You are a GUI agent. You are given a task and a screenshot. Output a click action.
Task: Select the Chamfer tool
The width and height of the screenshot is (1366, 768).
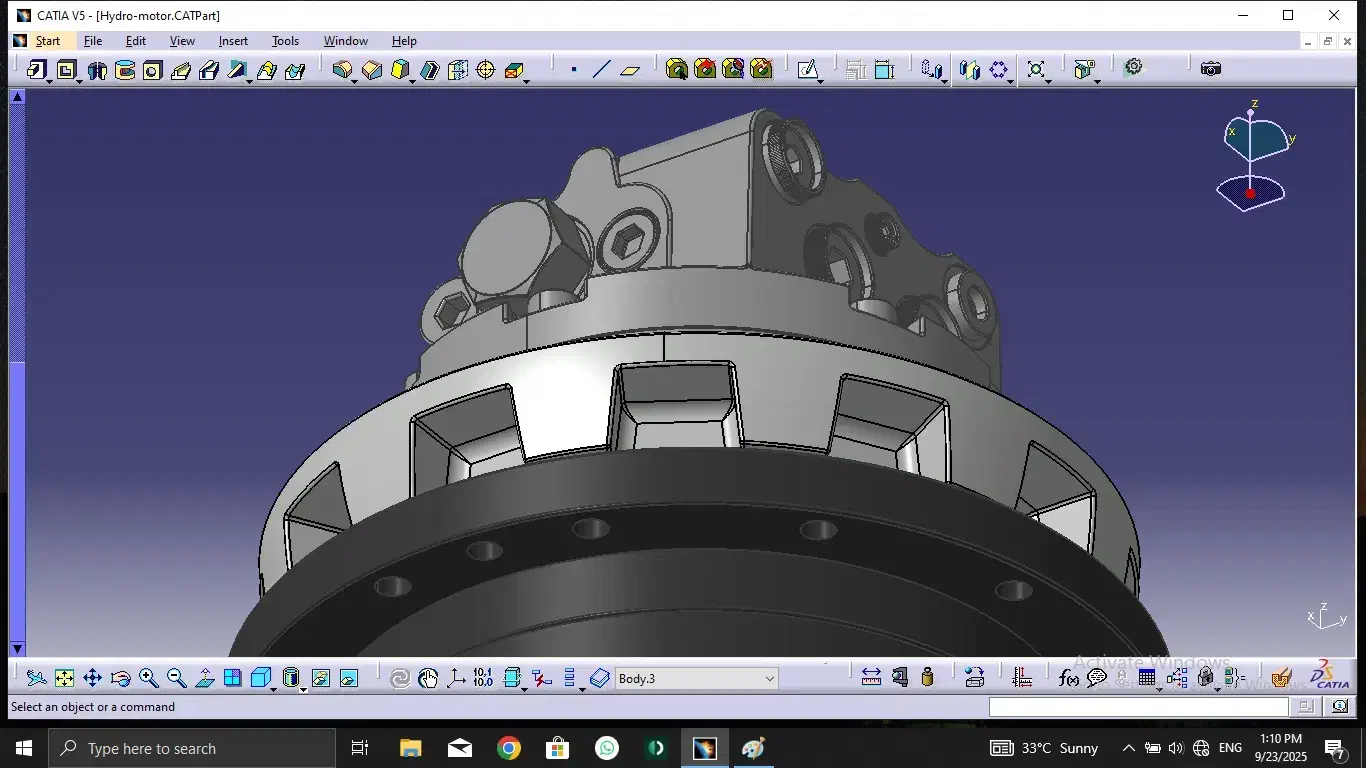pos(372,70)
